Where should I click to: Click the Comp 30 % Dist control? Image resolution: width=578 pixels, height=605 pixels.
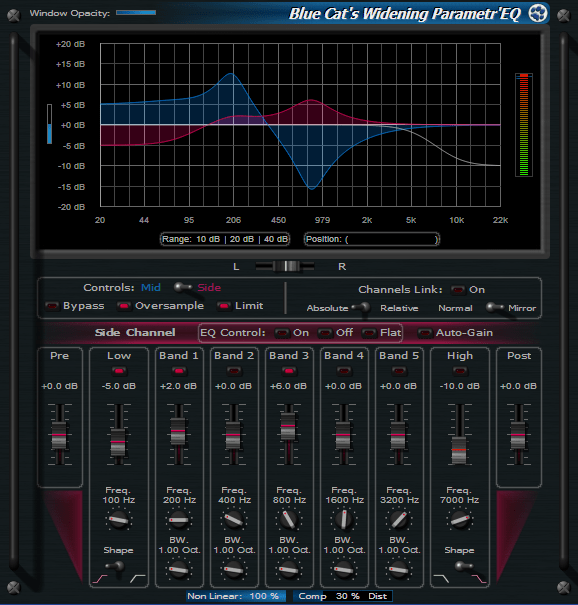click(x=343, y=596)
